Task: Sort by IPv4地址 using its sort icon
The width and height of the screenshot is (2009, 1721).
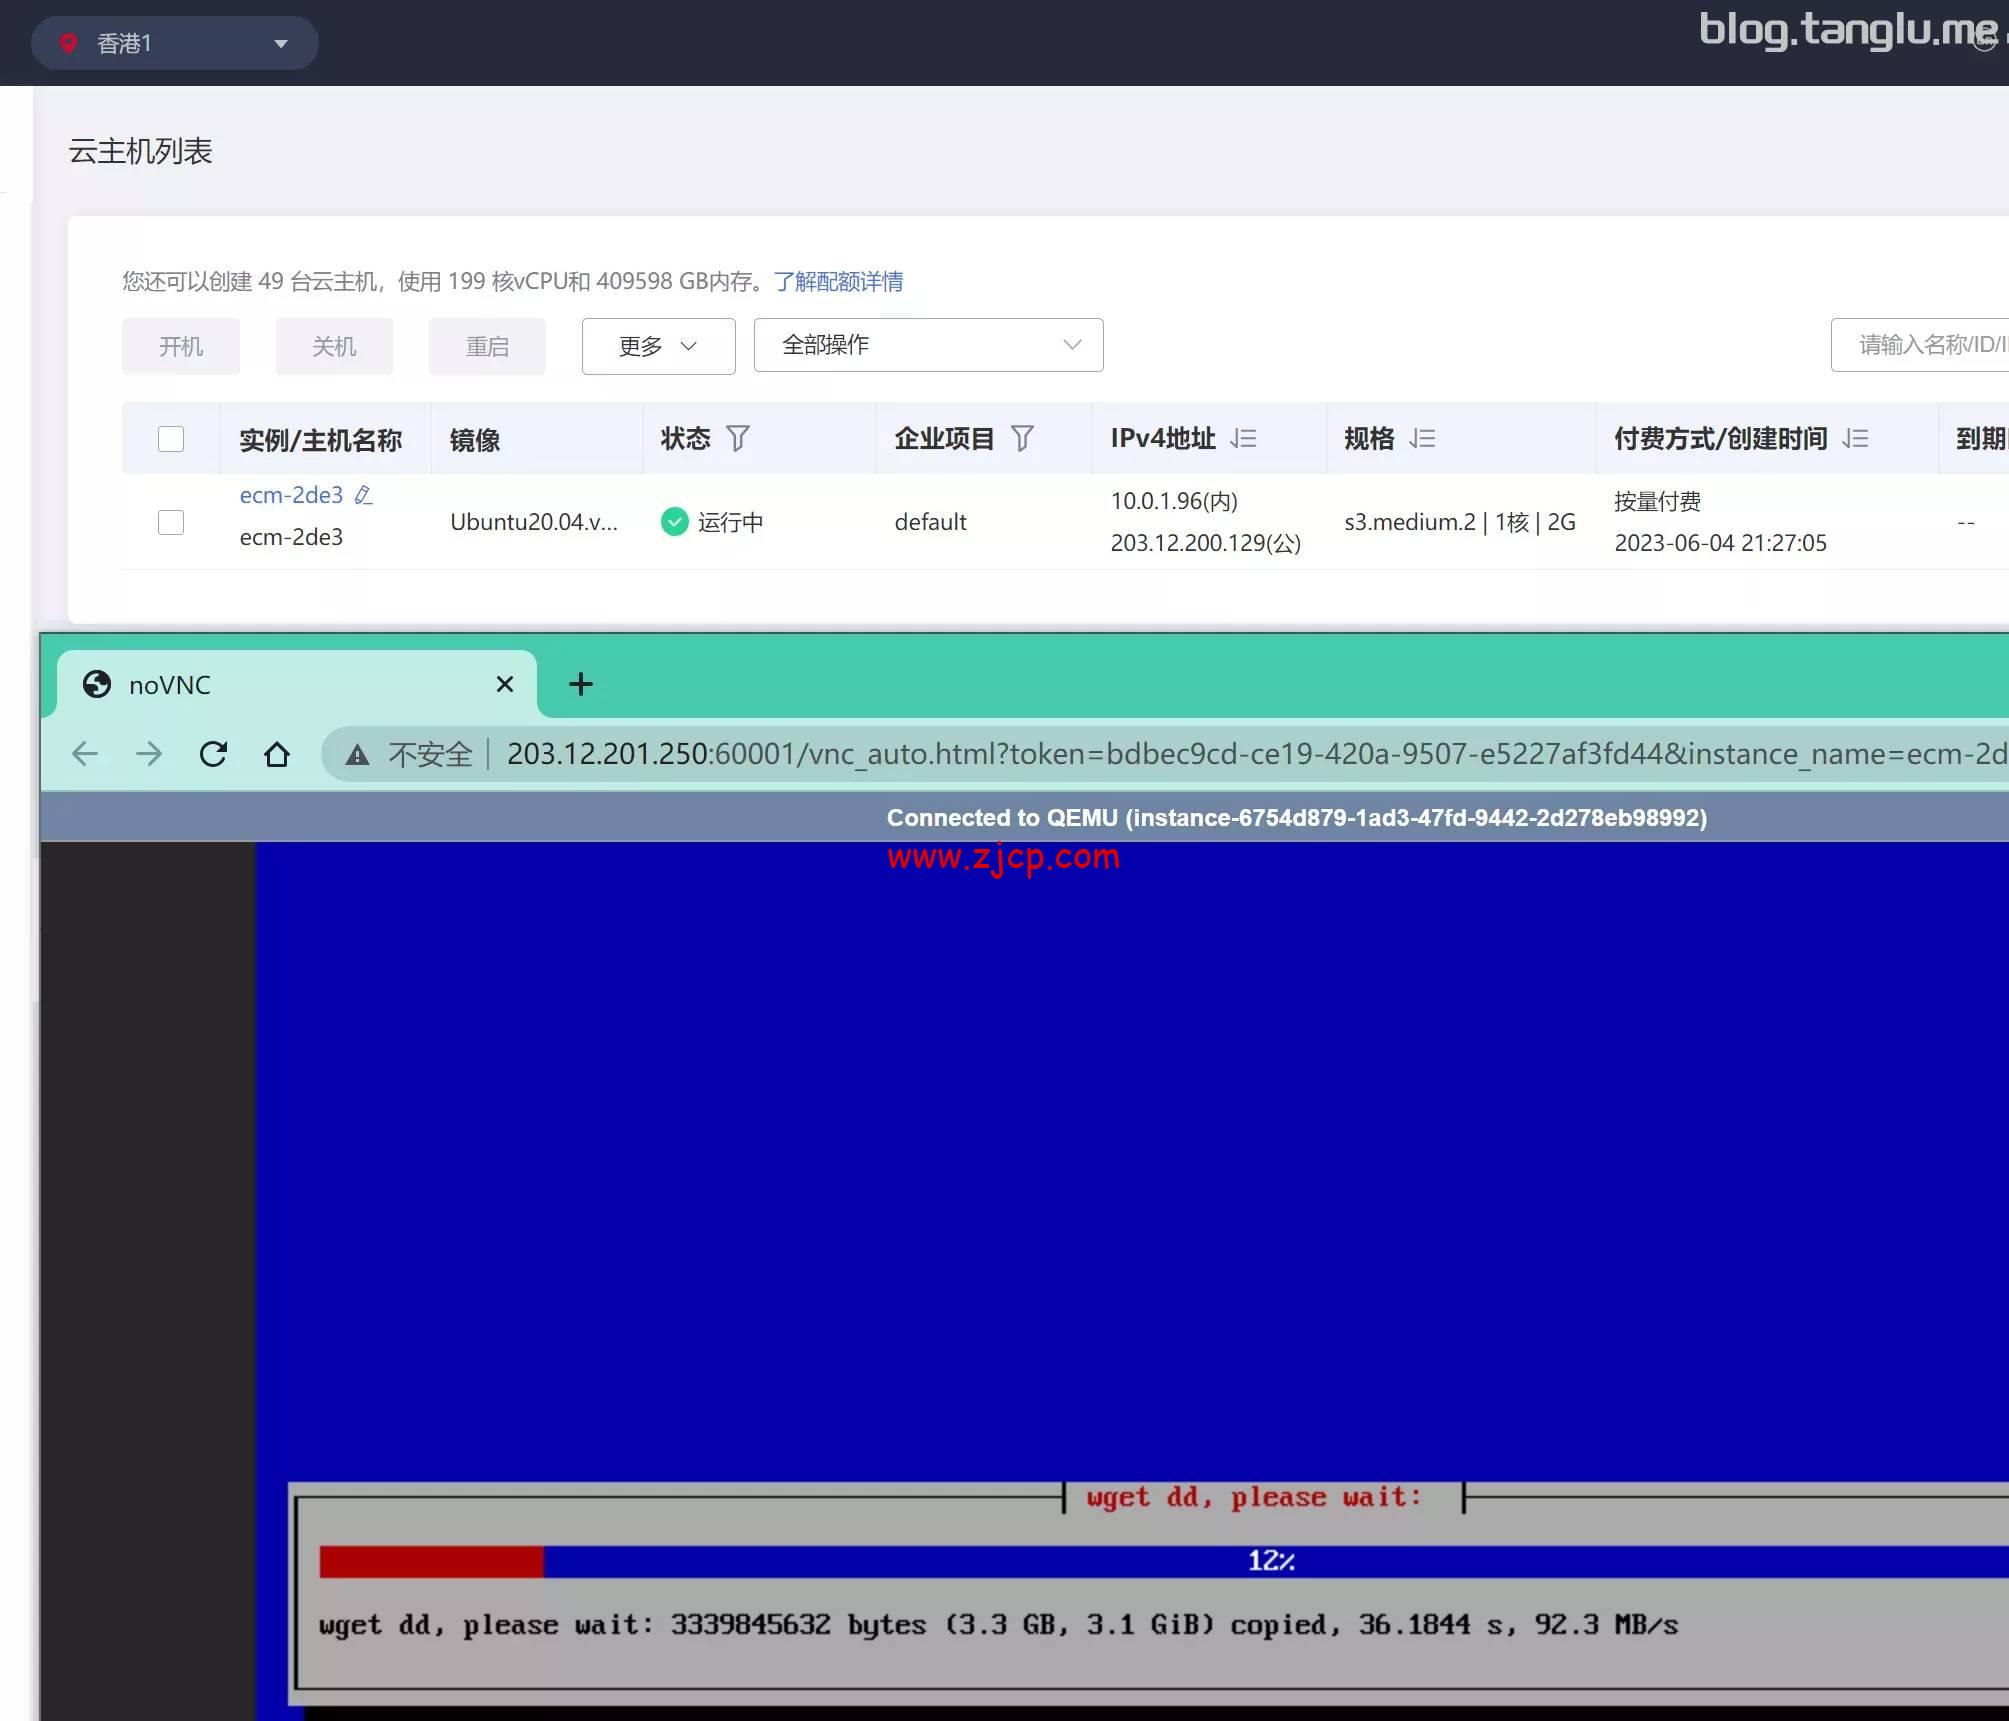Action: tap(1244, 438)
